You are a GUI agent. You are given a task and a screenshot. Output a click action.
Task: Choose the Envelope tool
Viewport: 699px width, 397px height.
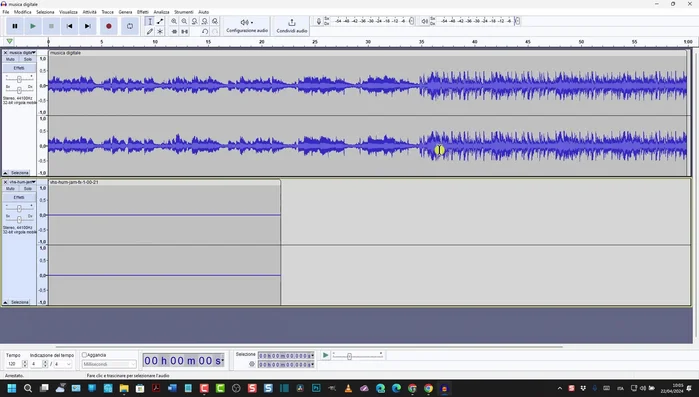tap(160, 21)
